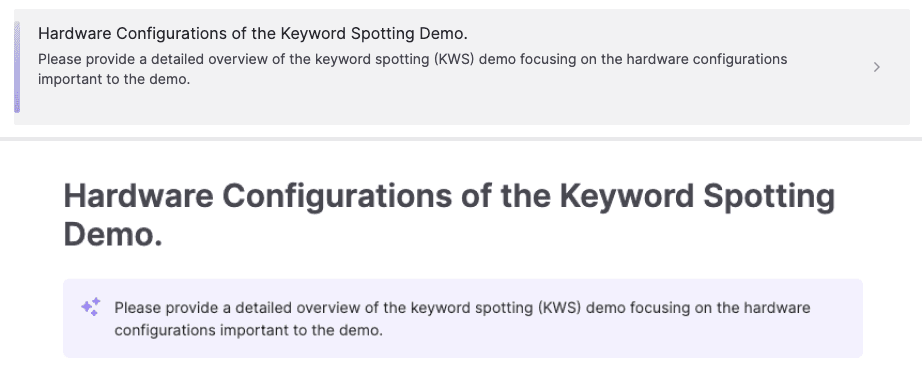Click "important to the demo." line in gray card
This screenshot has width=922, height=379.
(x=114, y=80)
